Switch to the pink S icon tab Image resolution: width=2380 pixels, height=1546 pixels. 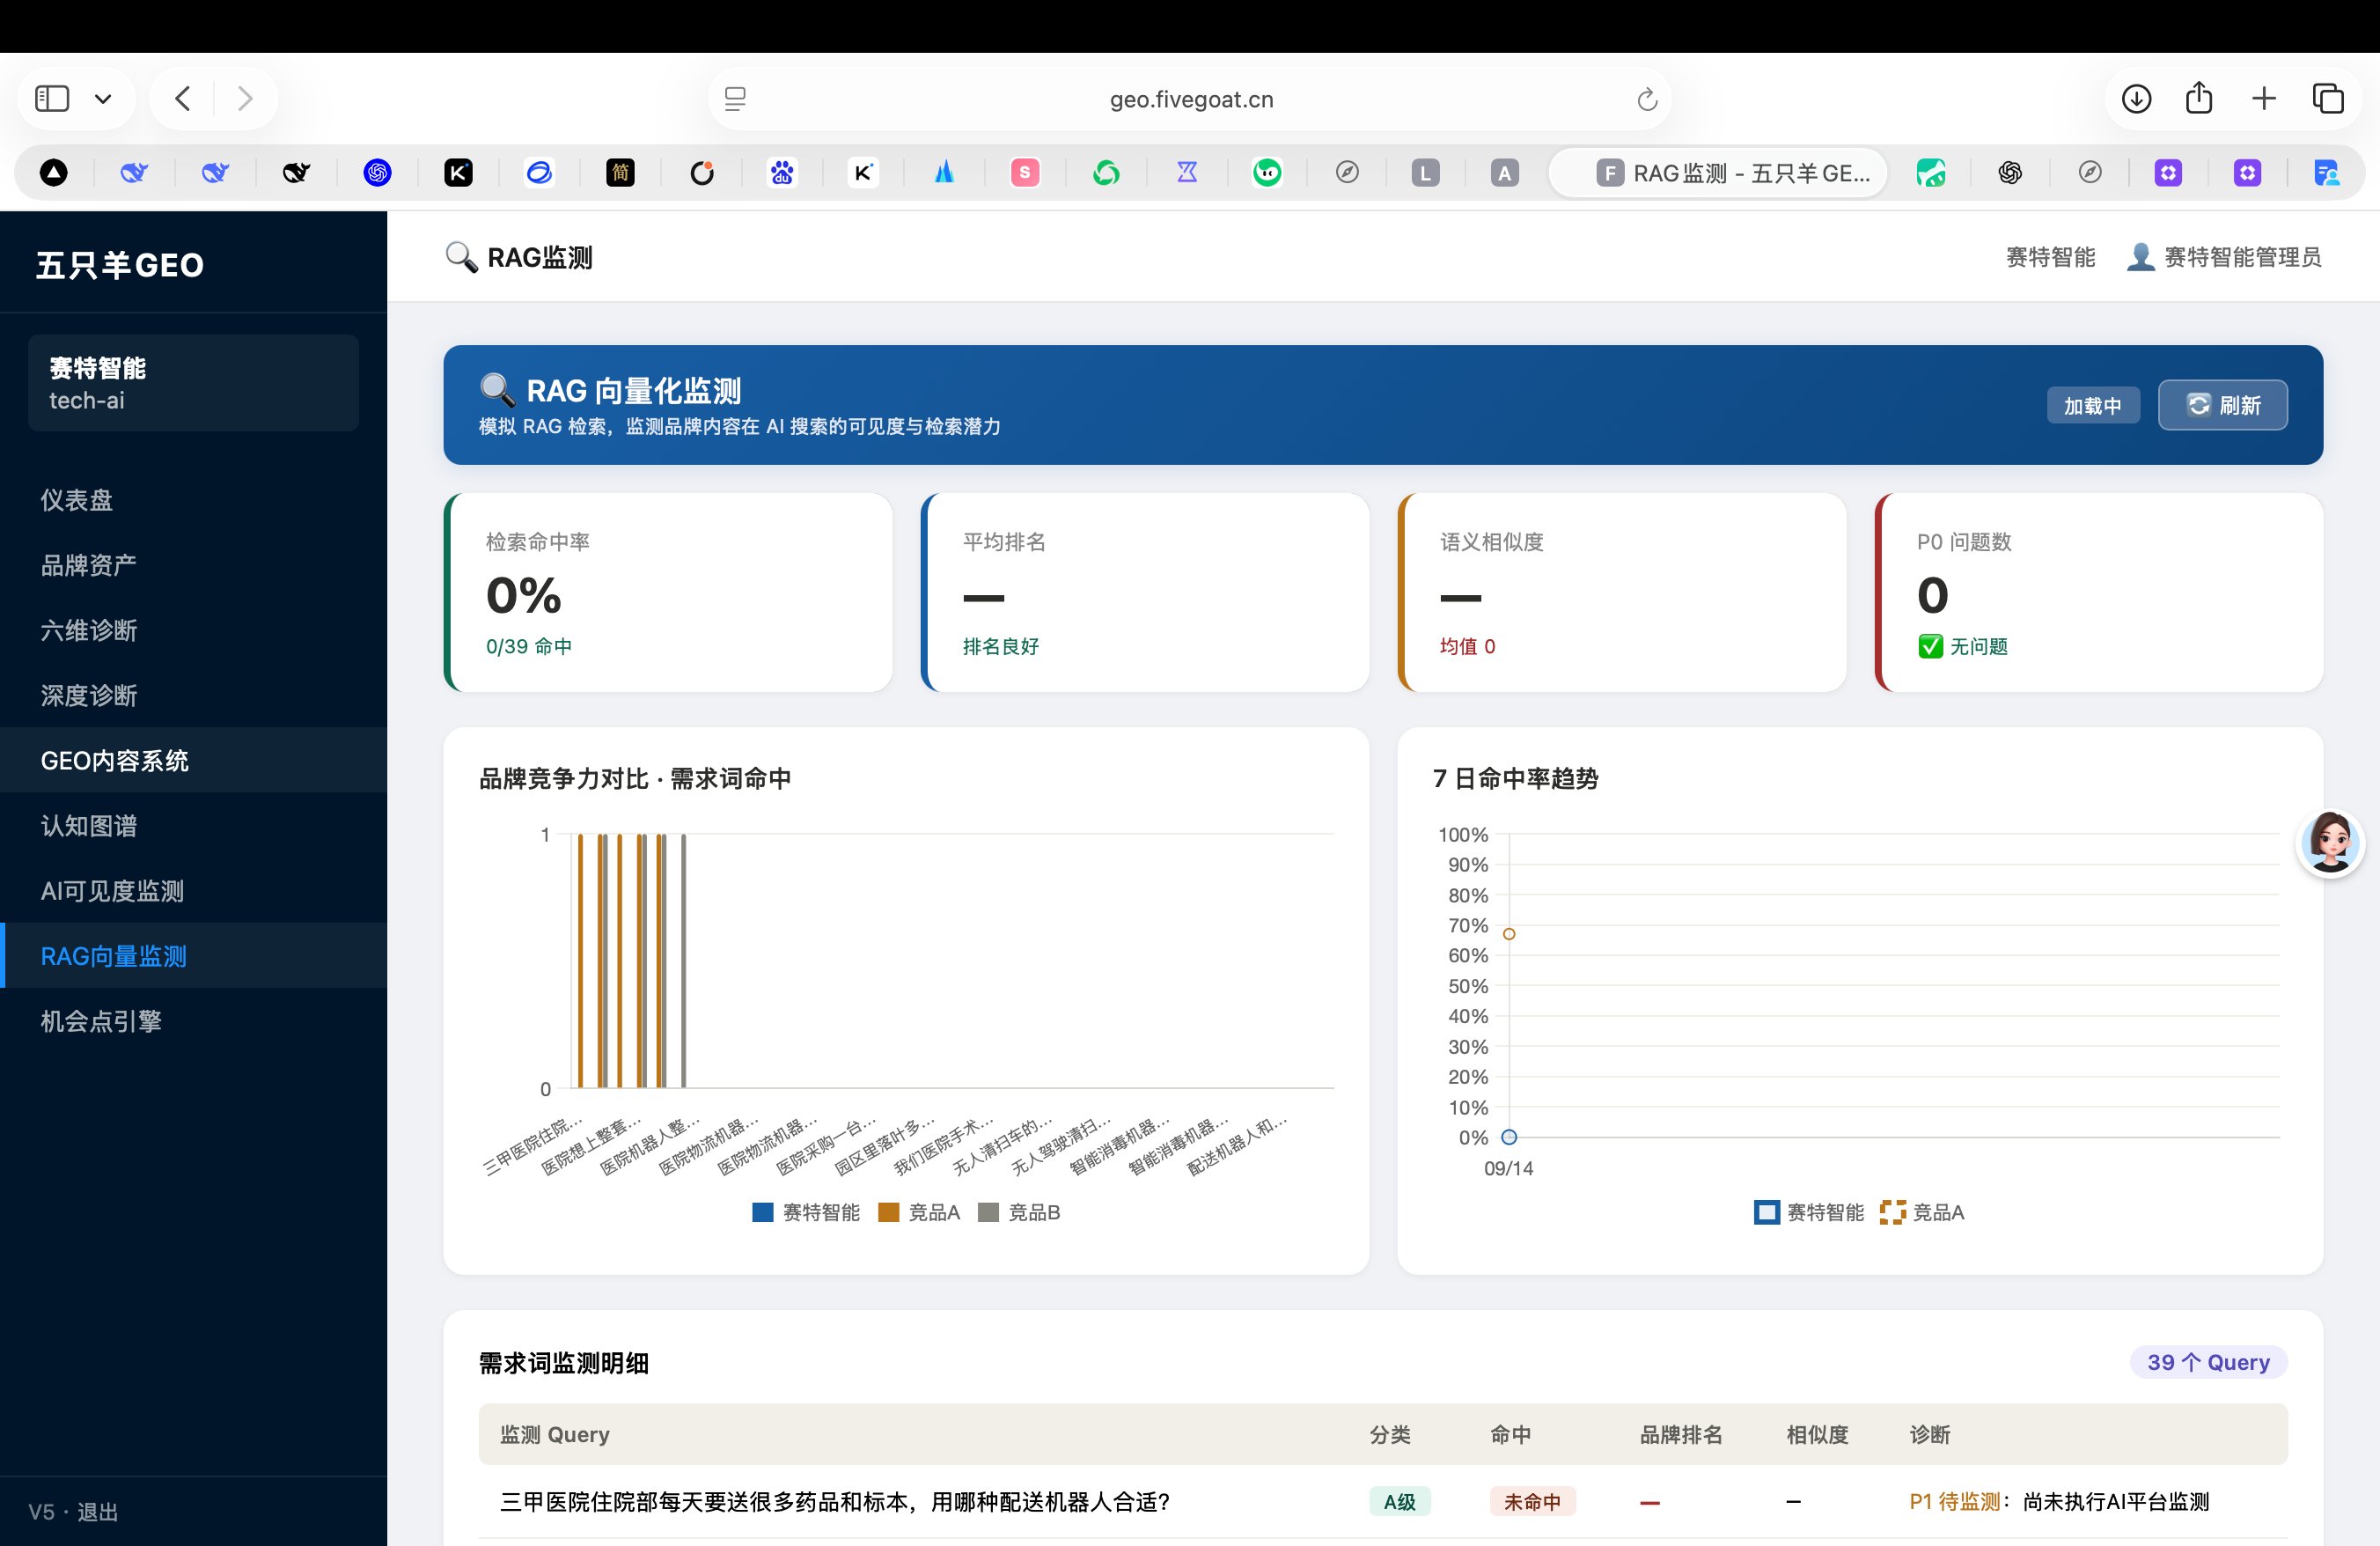[1025, 173]
